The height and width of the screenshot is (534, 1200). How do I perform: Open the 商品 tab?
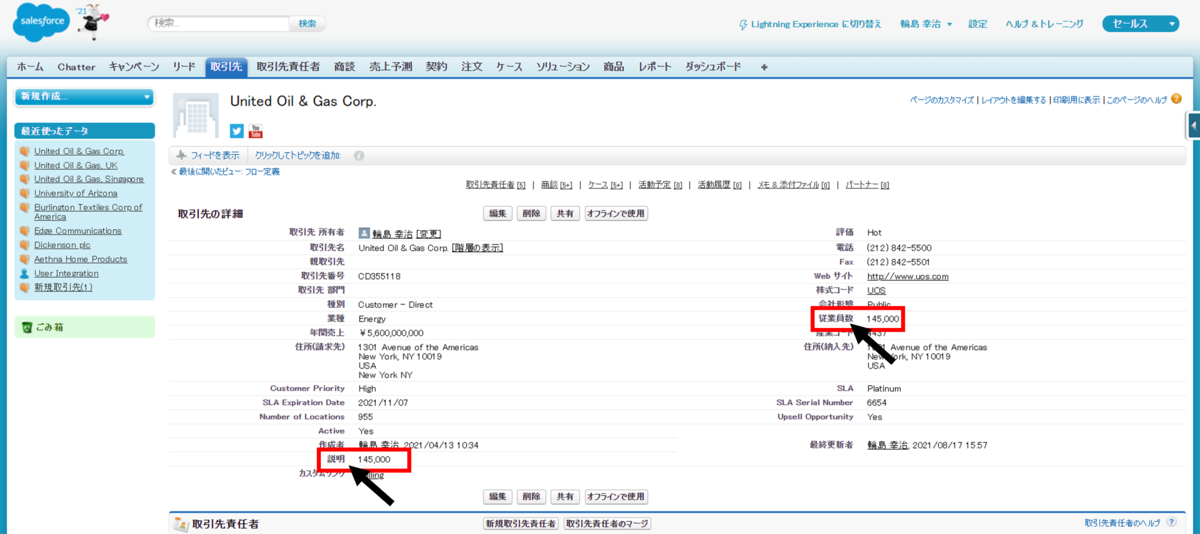[614, 67]
